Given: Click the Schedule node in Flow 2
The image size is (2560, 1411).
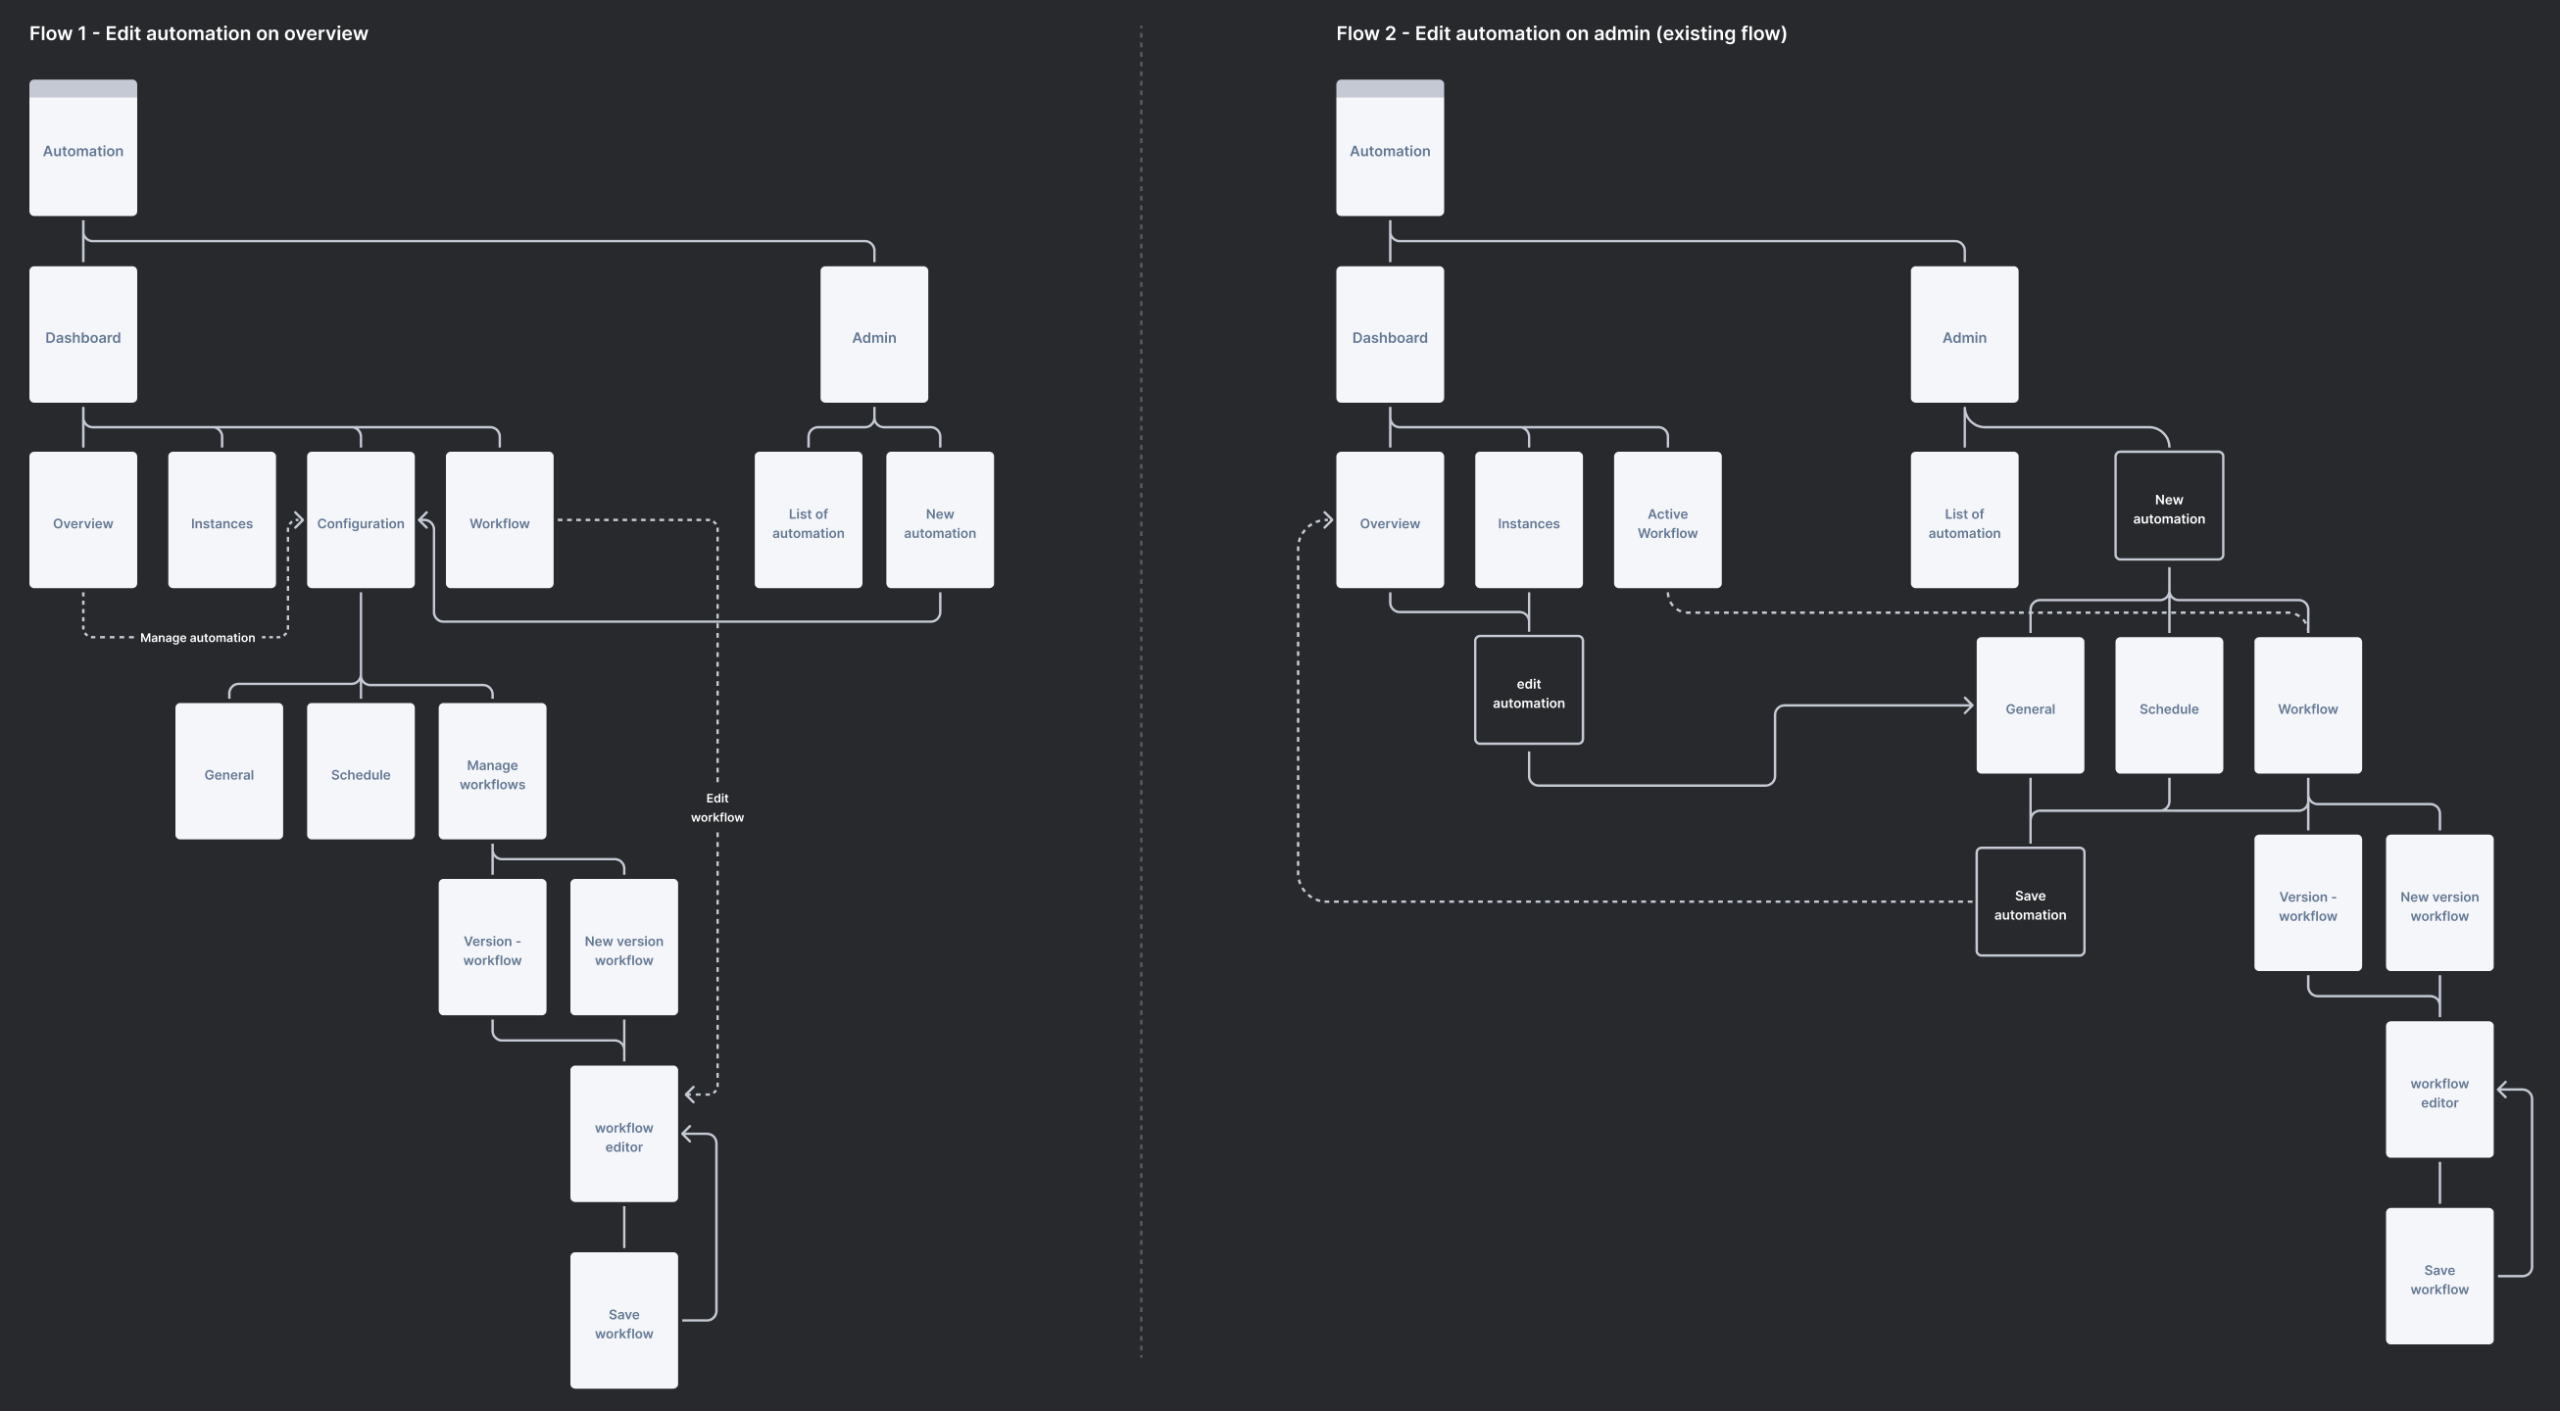Looking at the screenshot, I should [x=2168, y=706].
